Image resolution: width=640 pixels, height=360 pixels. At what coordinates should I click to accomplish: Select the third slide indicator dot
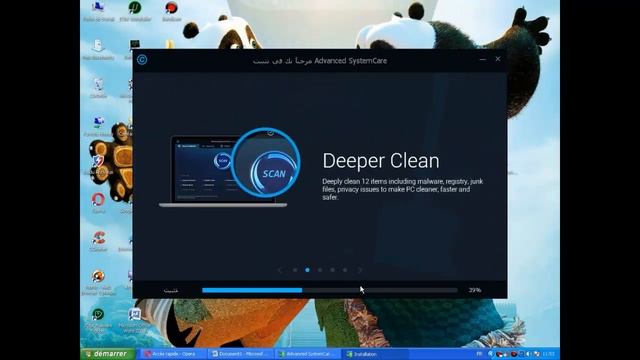coord(320,270)
